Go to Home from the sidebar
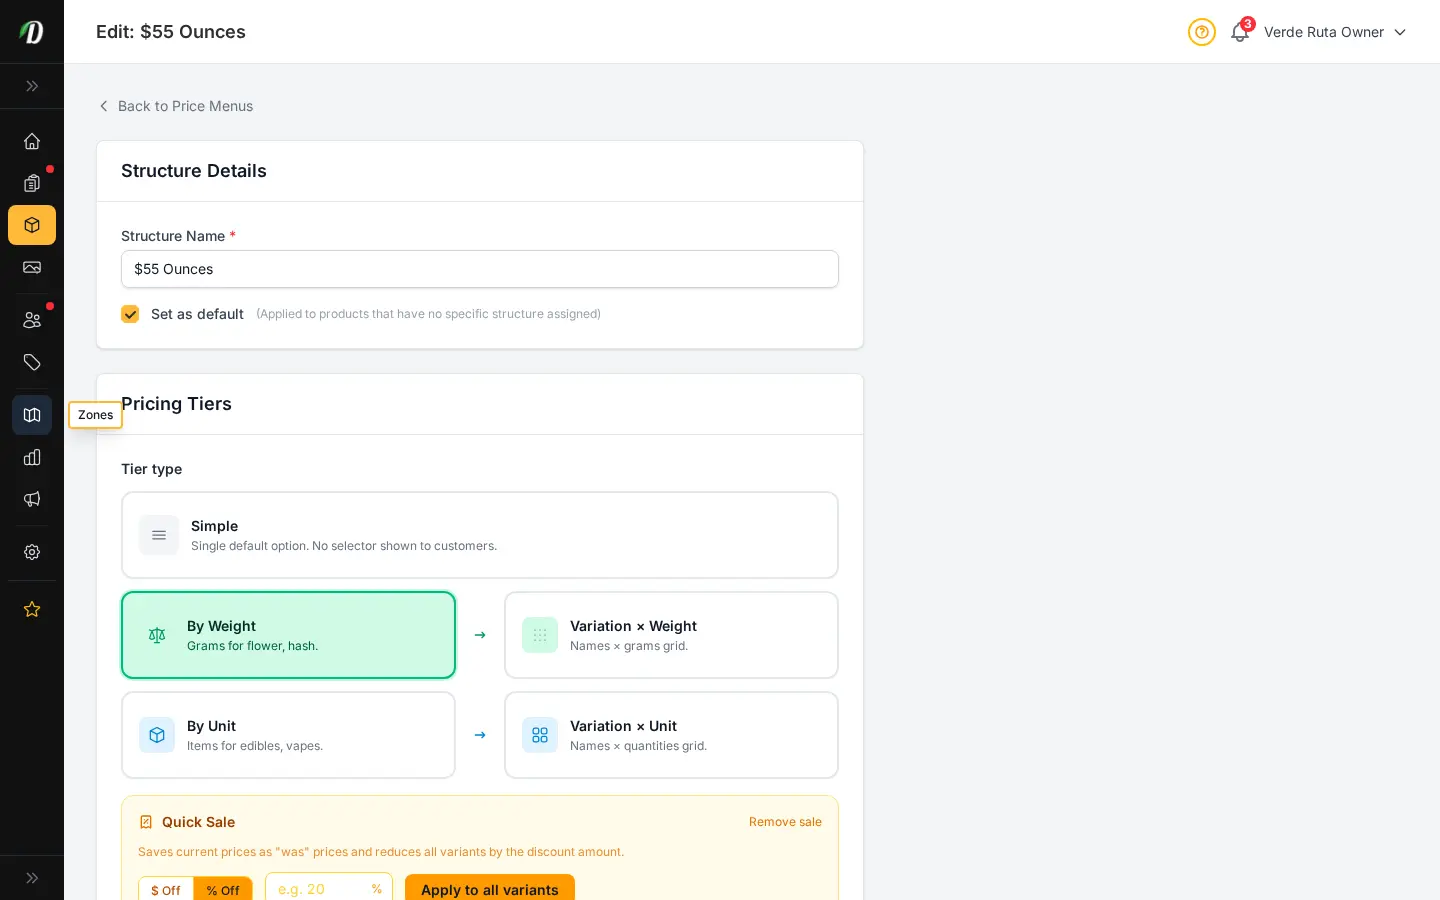 pos(32,141)
